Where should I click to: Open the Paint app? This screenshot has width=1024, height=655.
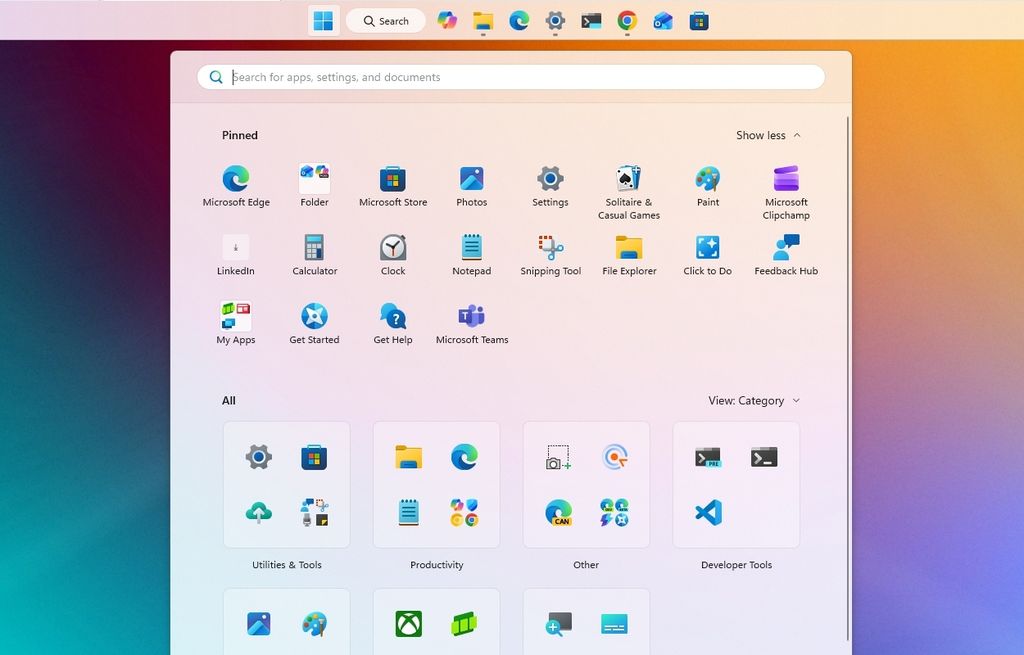pyautogui.click(x=707, y=186)
